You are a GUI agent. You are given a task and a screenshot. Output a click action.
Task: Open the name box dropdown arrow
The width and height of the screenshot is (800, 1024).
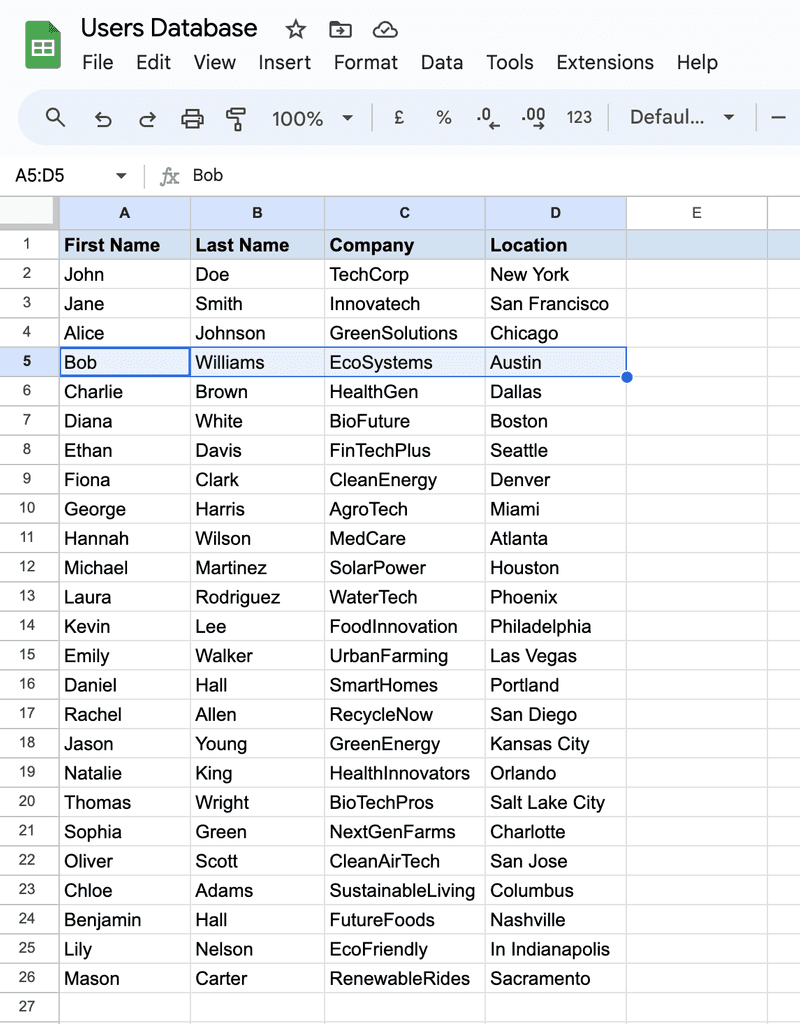[x=121, y=176]
